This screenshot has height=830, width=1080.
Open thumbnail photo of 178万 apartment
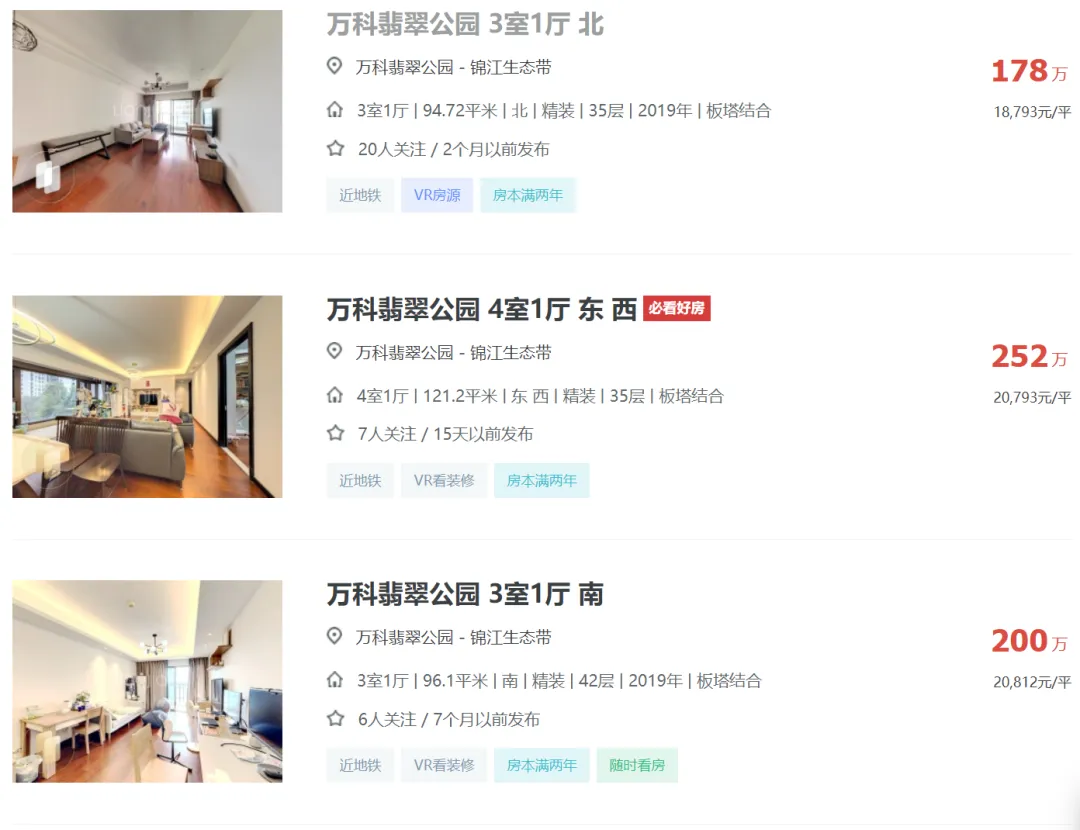(x=147, y=111)
